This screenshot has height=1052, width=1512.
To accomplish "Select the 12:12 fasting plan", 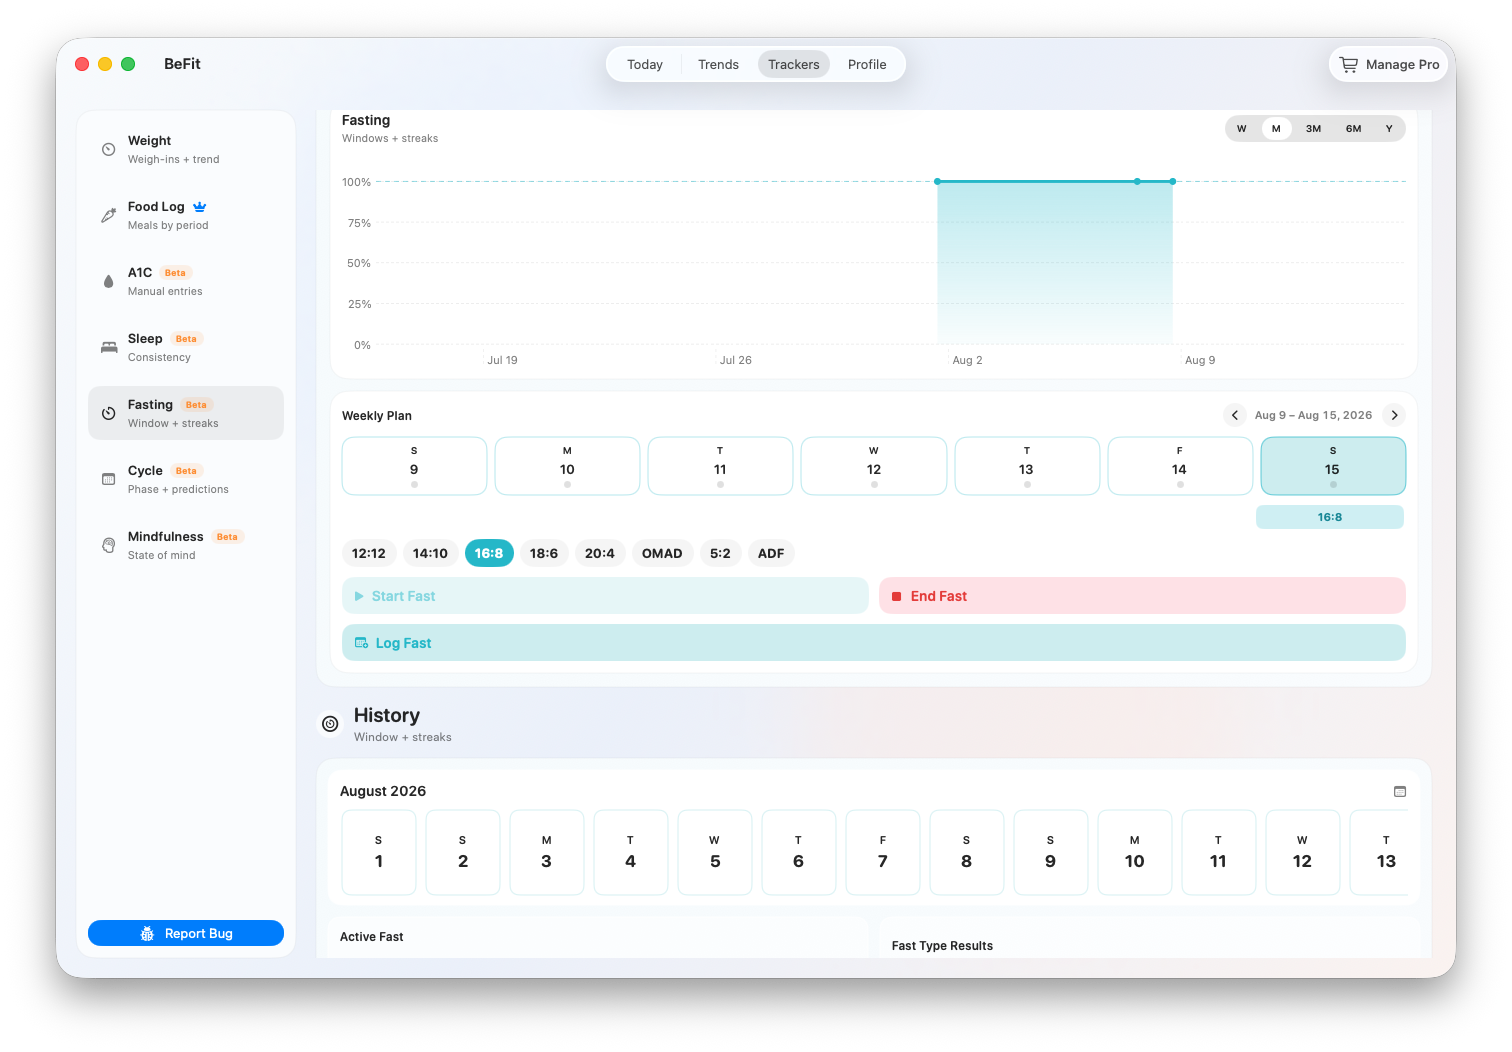I will click(369, 553).
